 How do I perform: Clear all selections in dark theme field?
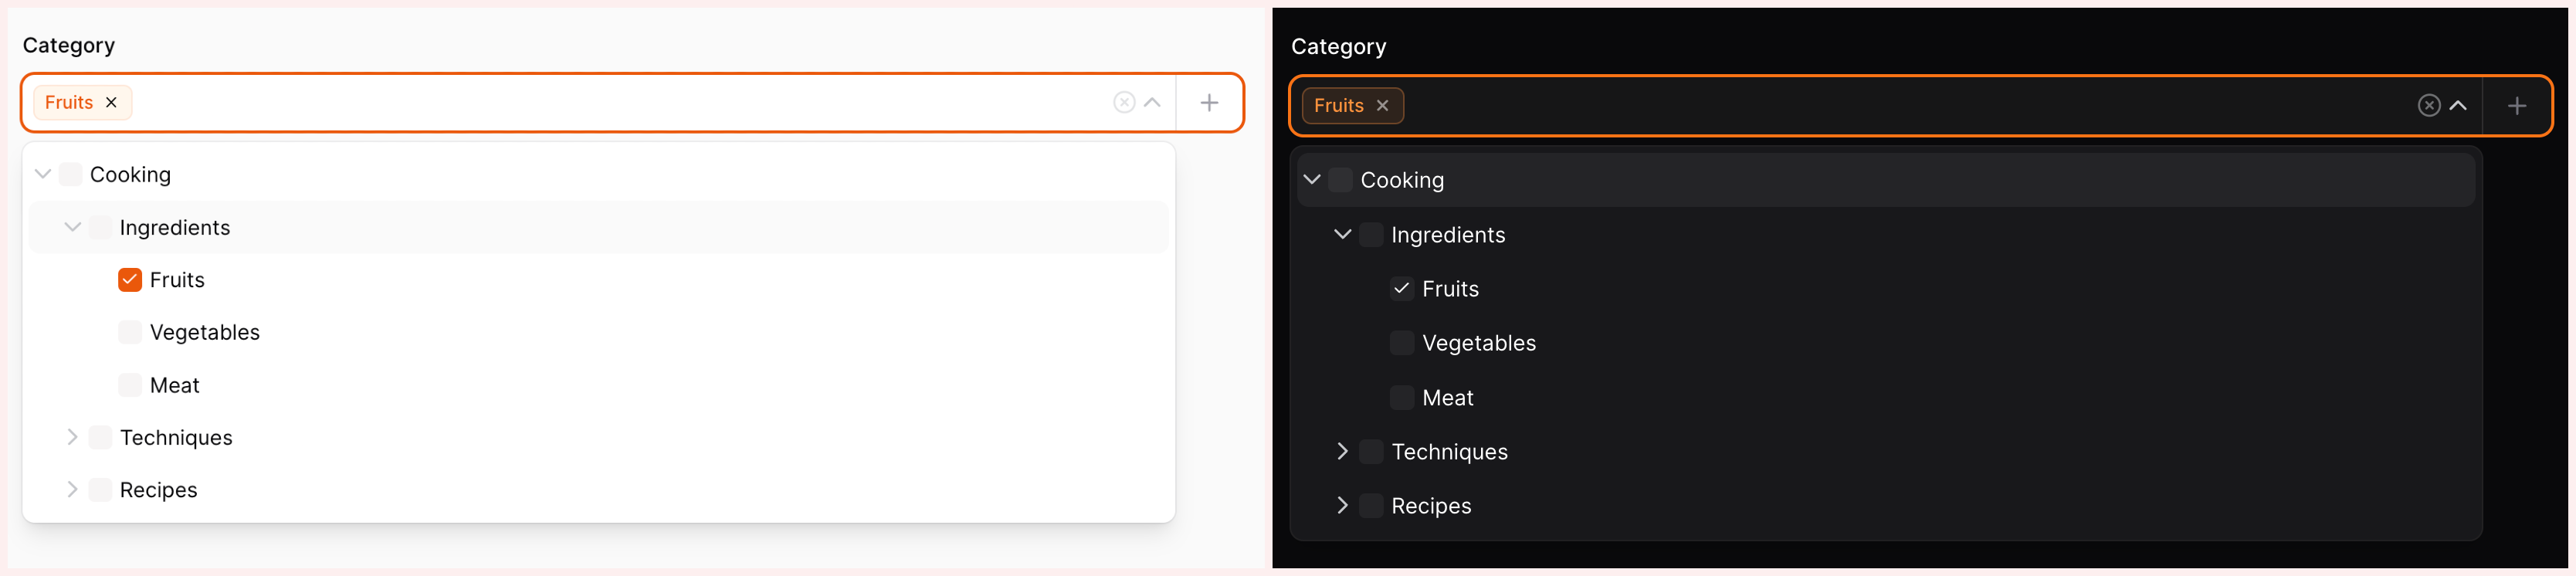point(2428,106)
